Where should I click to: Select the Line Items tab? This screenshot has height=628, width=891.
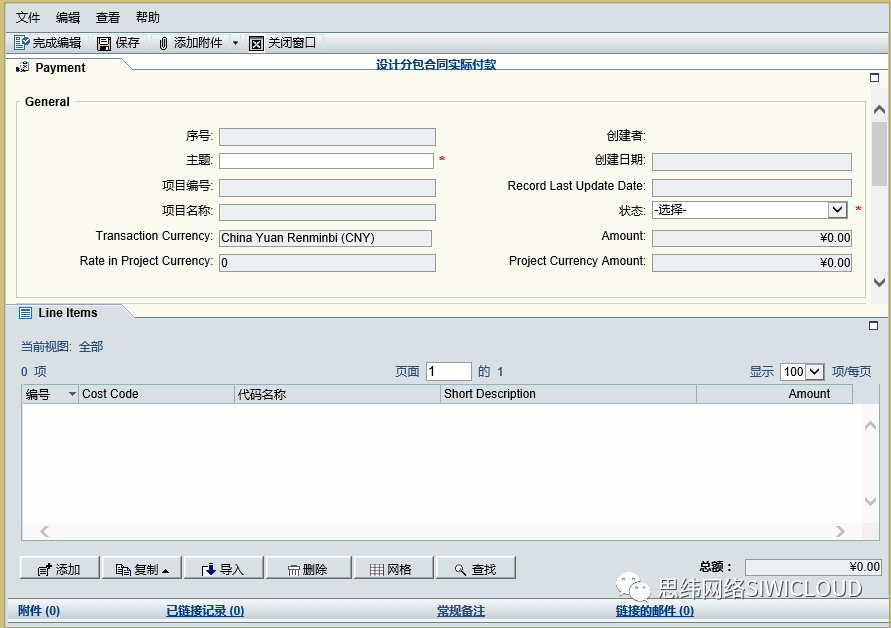coord(68,313)
